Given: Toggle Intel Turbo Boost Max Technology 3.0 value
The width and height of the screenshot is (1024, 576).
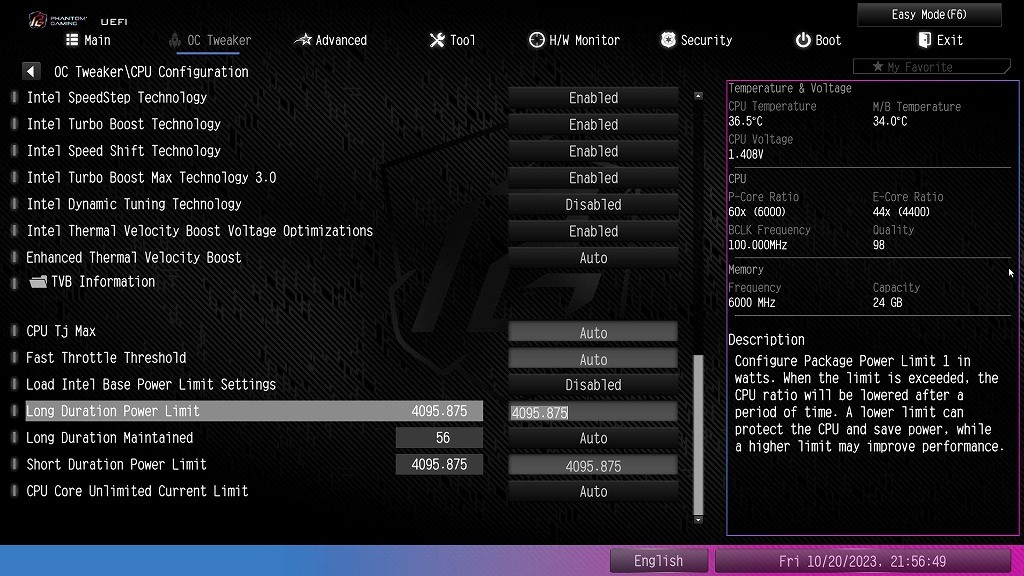Looking at the screenshot, I should [x=593, y=178].
